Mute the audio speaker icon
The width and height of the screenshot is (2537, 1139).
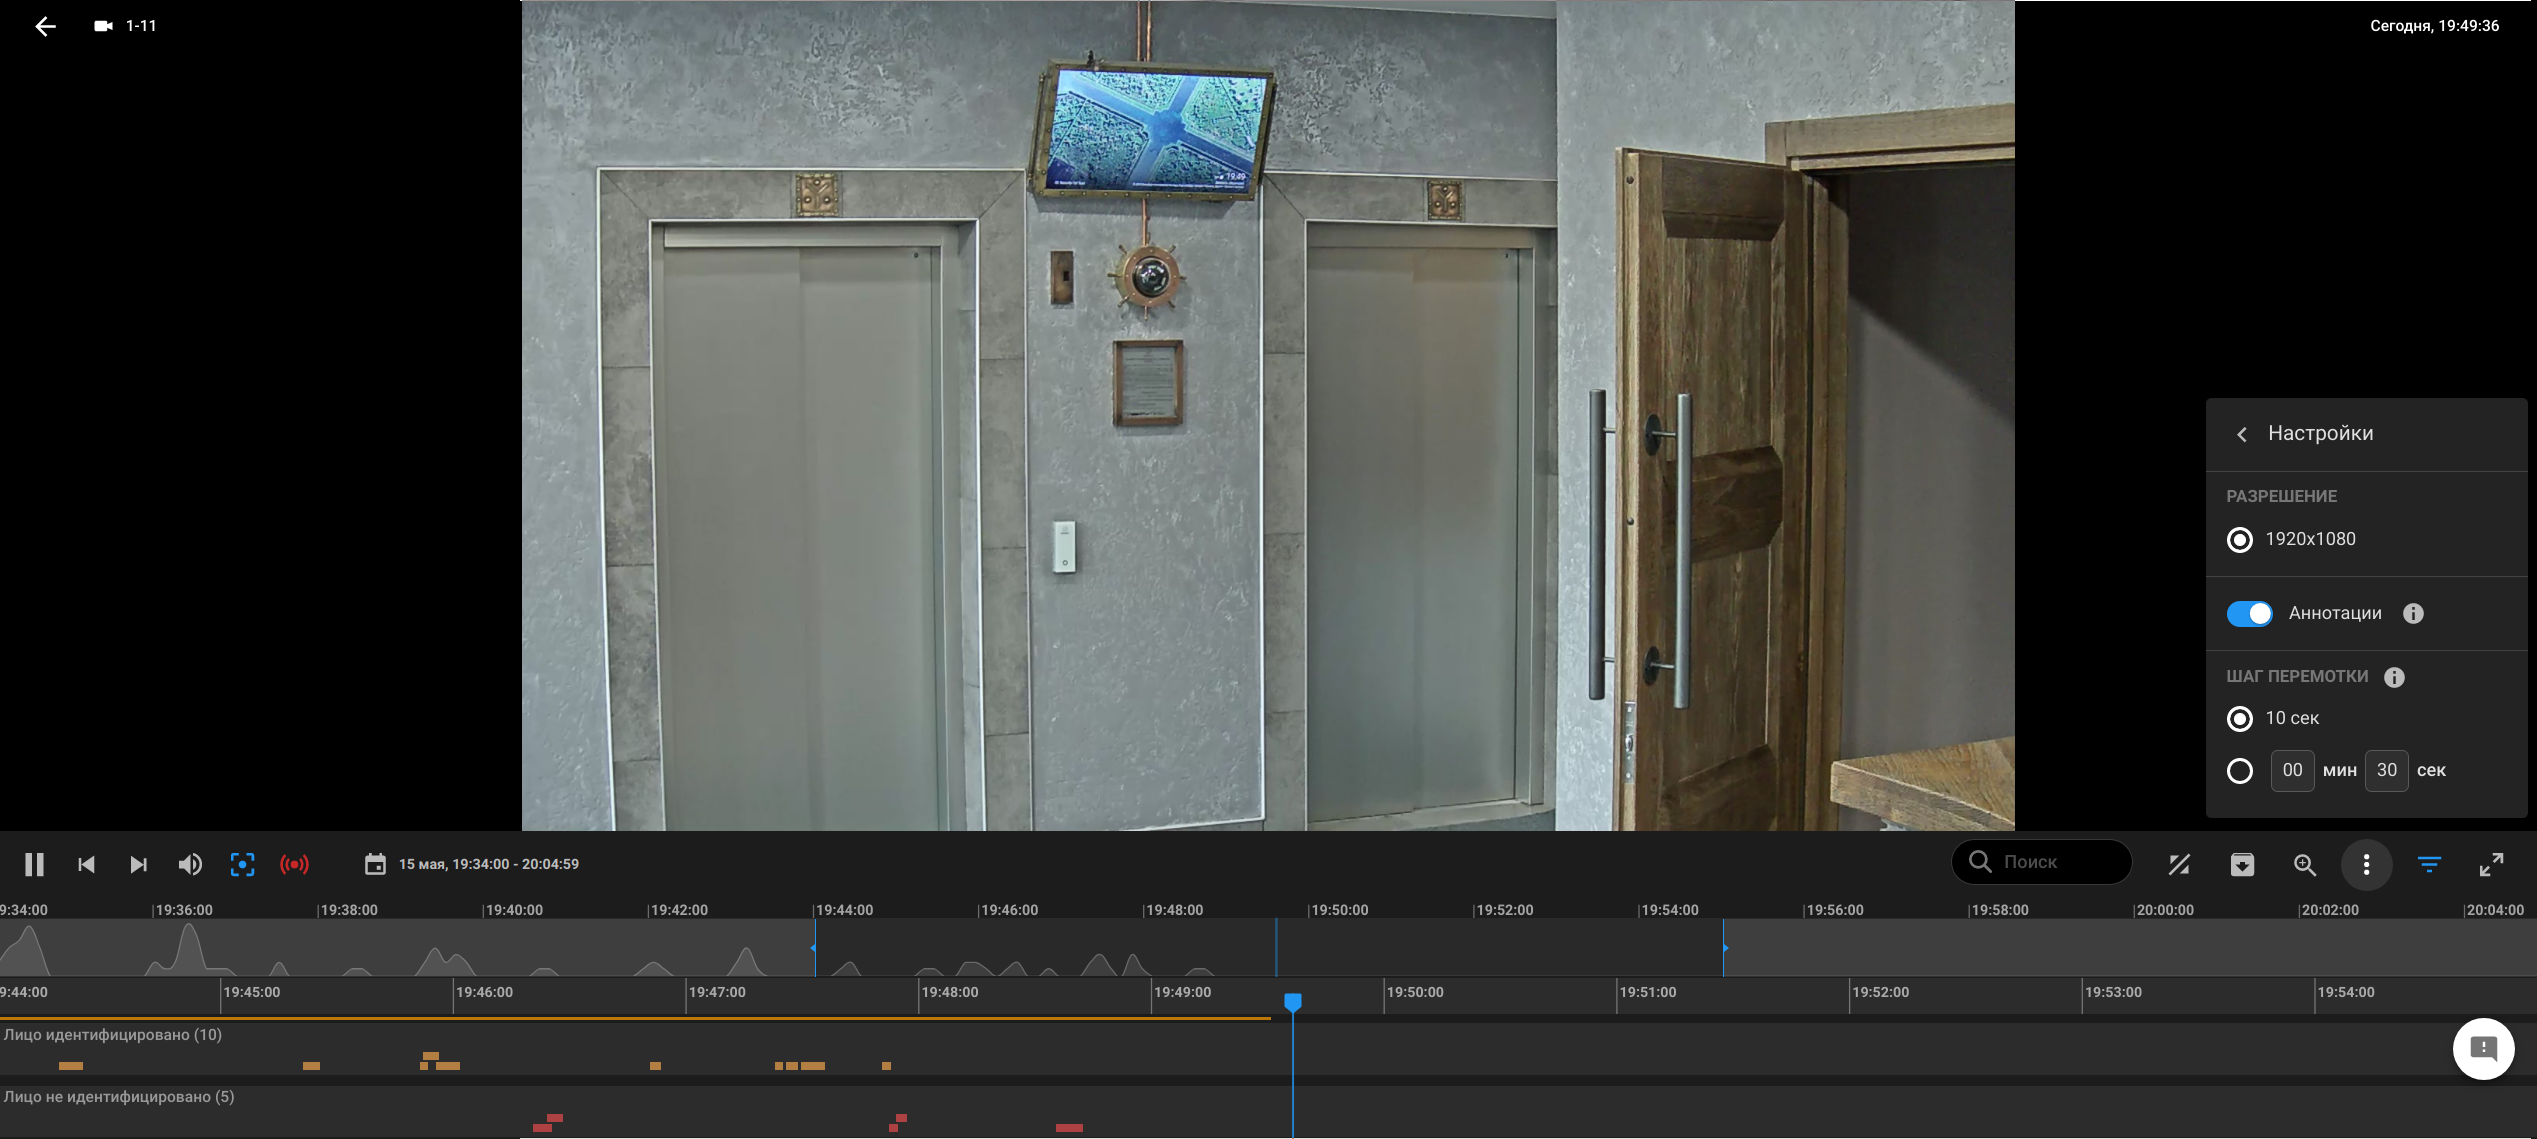click(190, 864)
